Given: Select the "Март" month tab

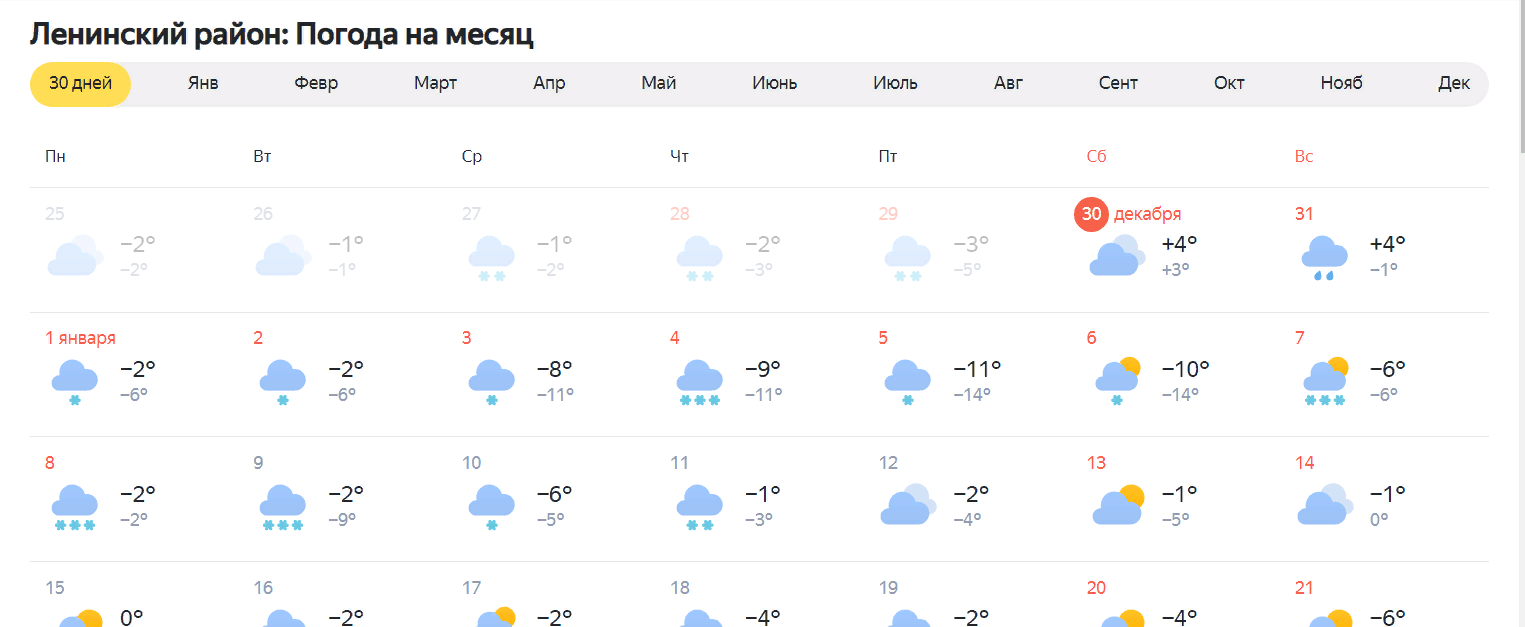Looking at the screenshot, I should [x=435, y=83].
